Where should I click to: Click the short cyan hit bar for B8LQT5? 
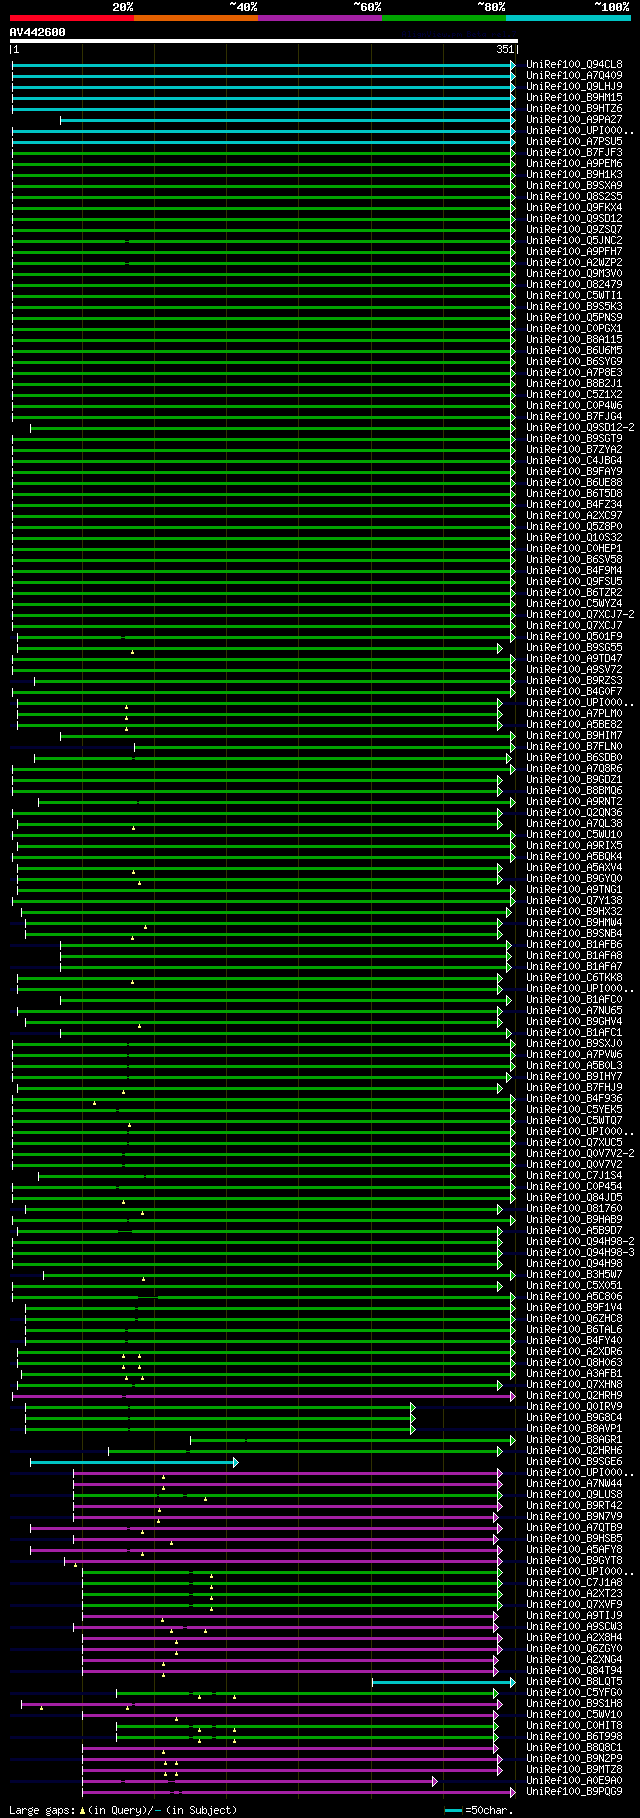click(x=444, y=1682)
